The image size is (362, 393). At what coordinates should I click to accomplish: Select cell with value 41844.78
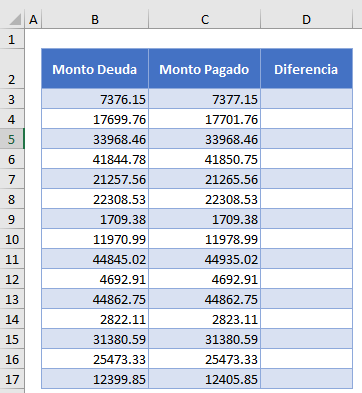coord(95,159)
